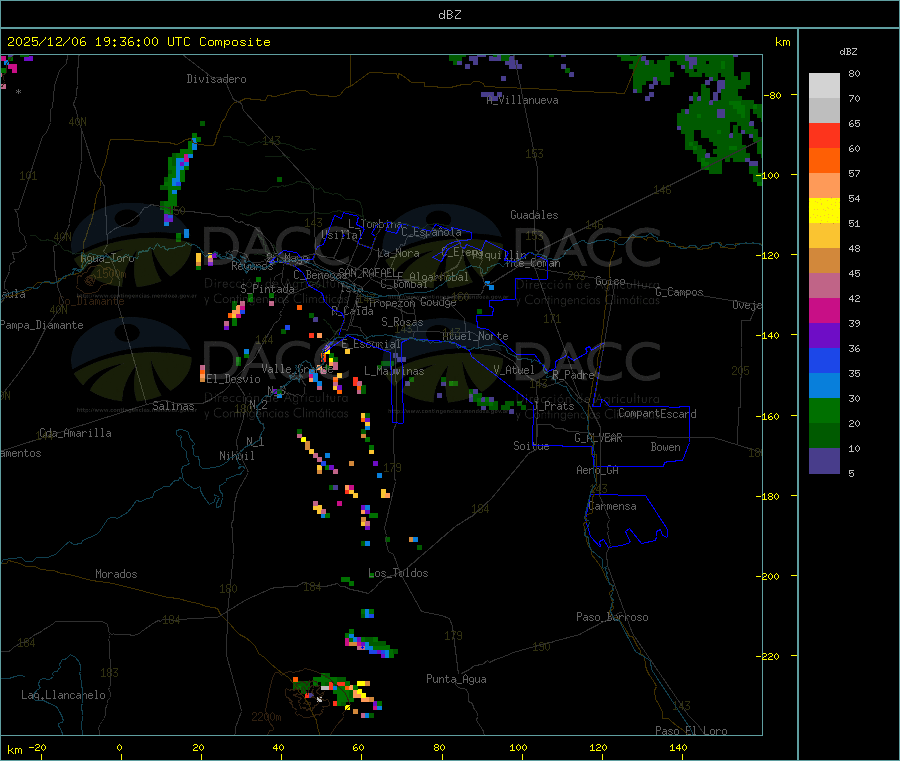Select the magenta 39-42 dBZ legend swatch
This screenshot has width=900, height=761.
point(824,310)
